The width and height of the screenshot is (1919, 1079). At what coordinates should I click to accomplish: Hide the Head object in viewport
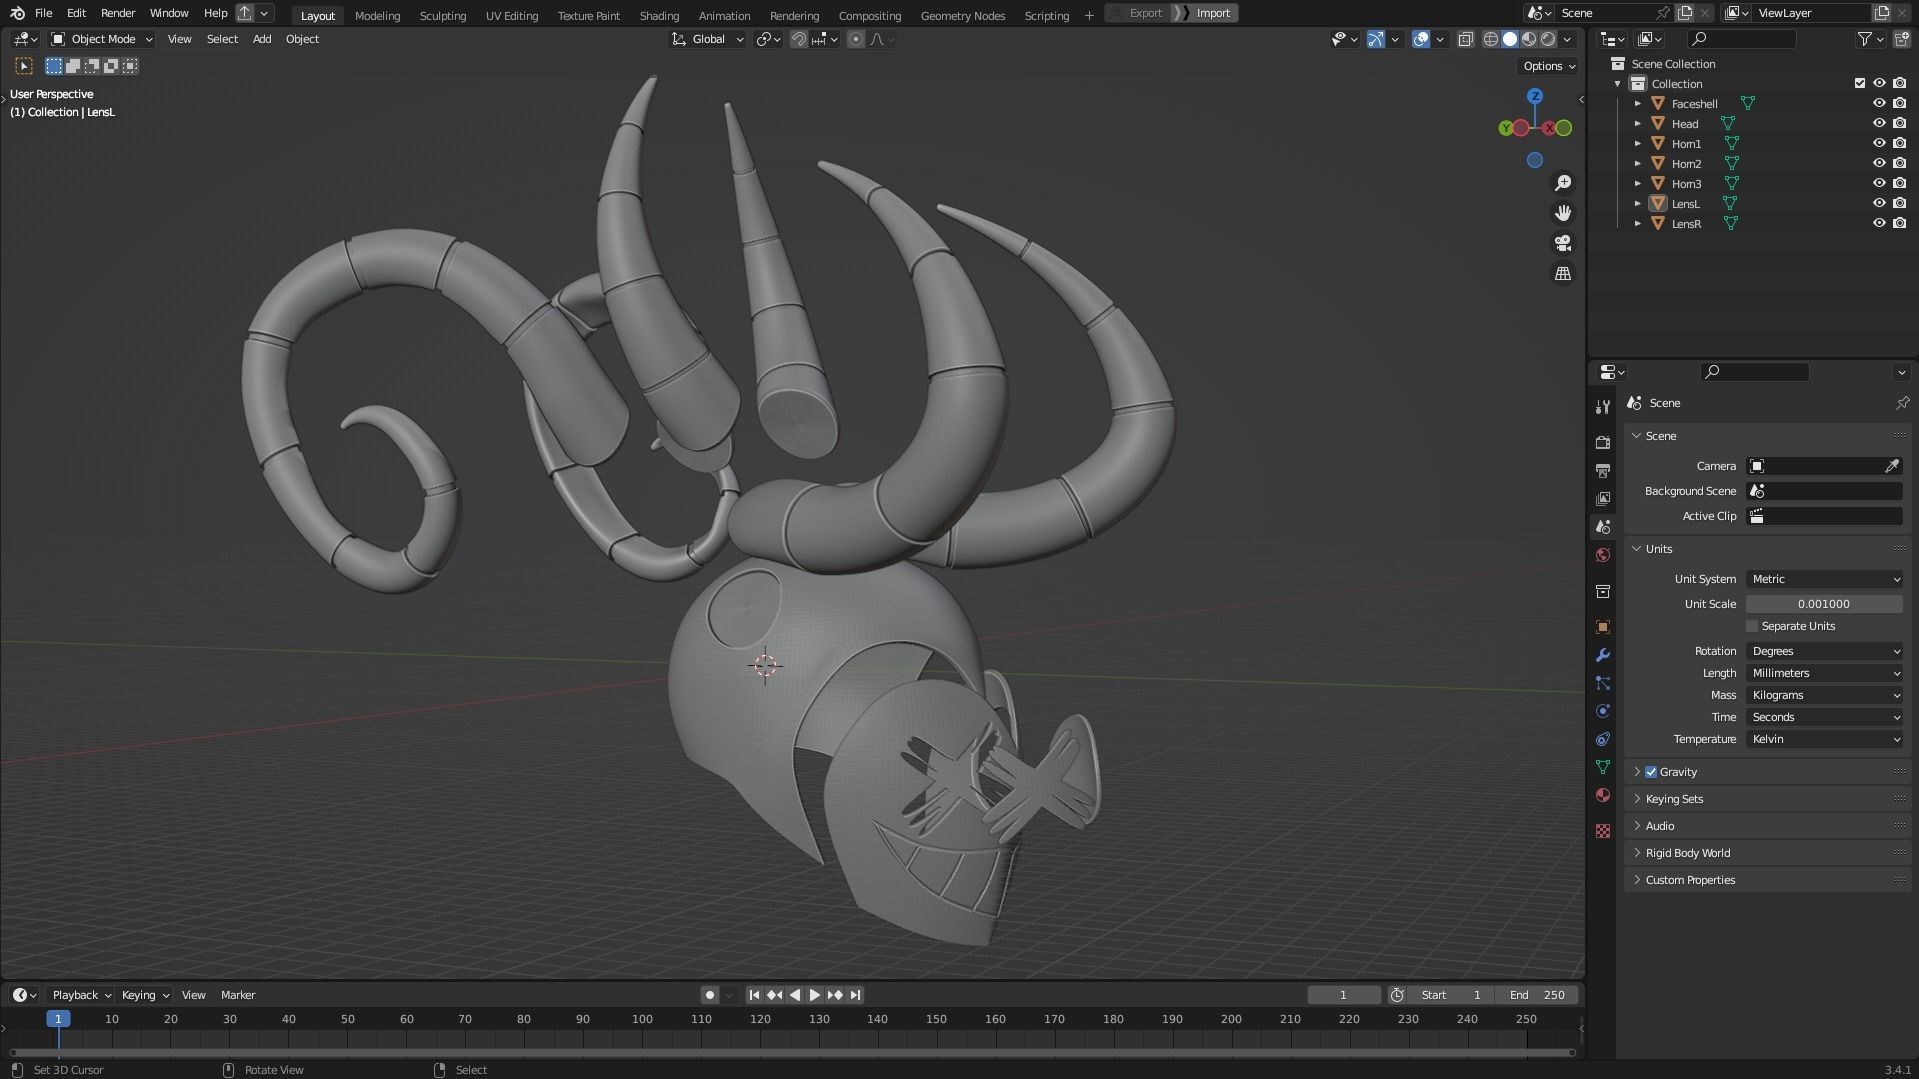point(1879,123)
